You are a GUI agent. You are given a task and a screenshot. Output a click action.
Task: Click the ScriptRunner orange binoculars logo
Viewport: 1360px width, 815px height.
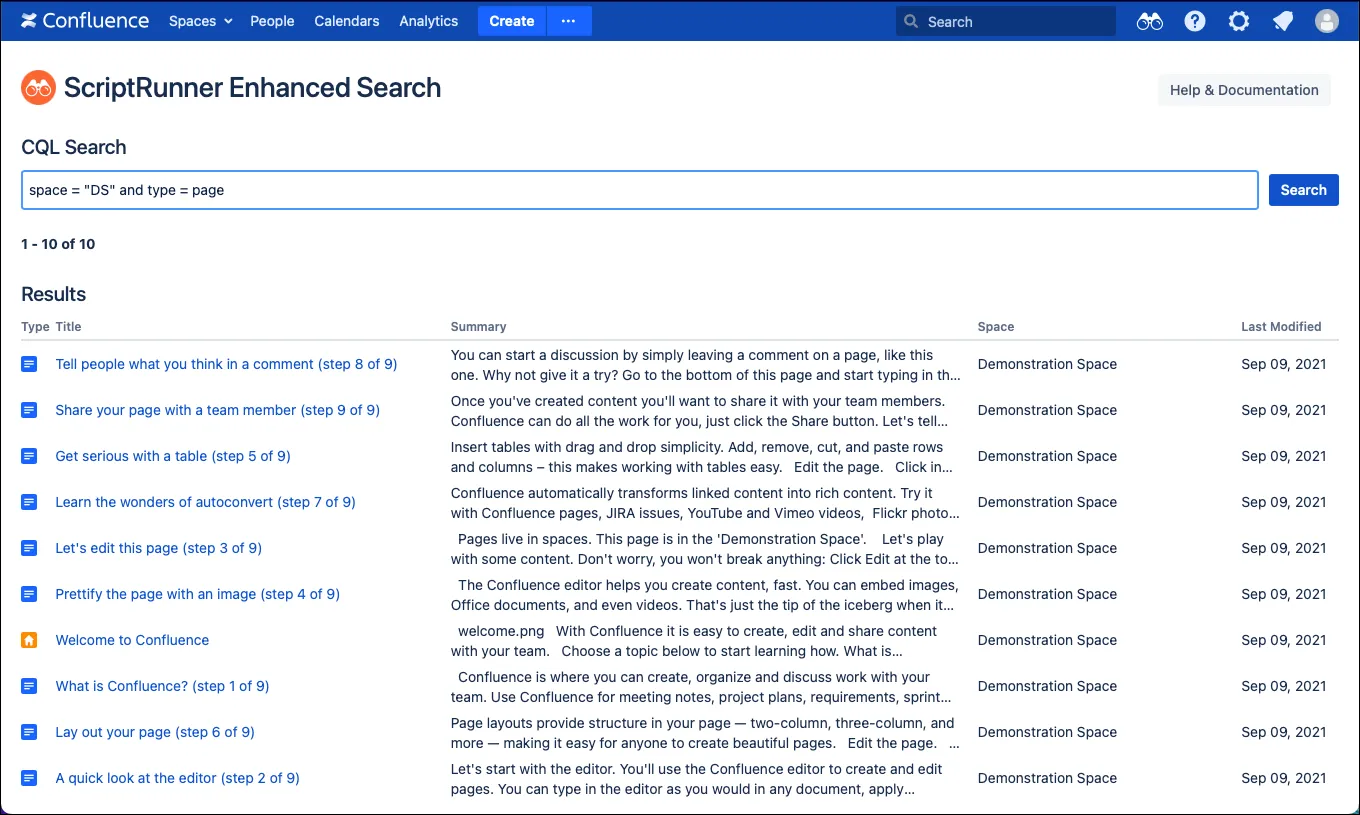click(38, 88)
